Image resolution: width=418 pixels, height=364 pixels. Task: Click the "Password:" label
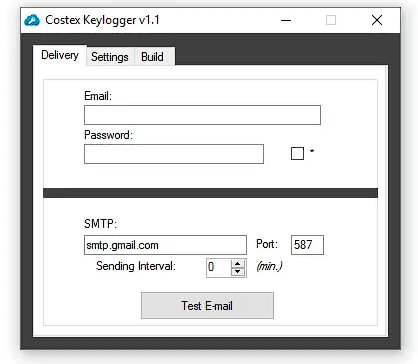(108, 135)
